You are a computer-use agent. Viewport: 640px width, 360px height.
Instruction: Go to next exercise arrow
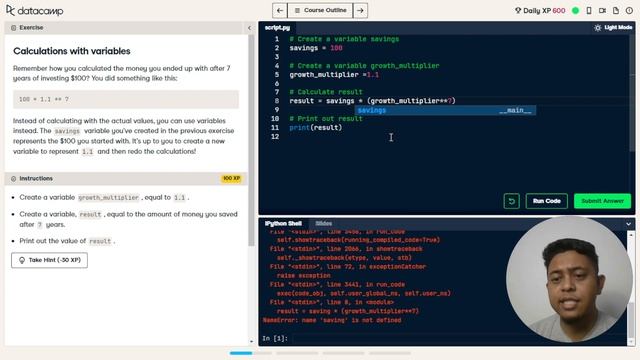pos(360,10)
